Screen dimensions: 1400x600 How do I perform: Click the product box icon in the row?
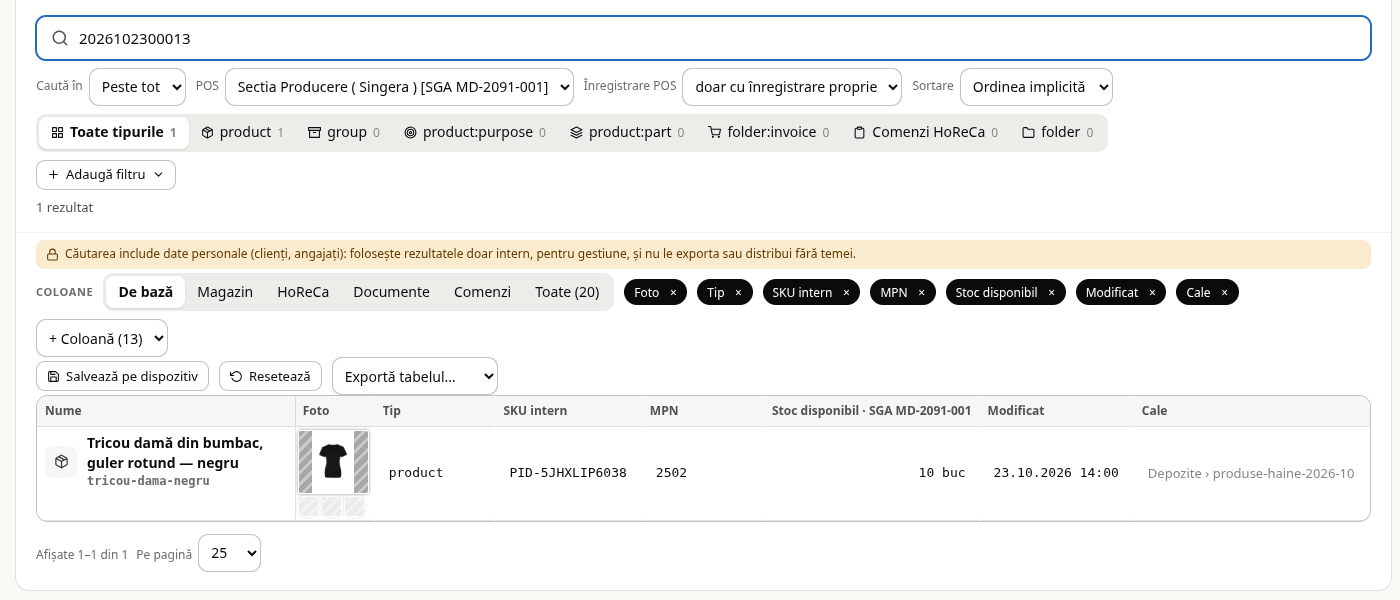tap(61, 462)
